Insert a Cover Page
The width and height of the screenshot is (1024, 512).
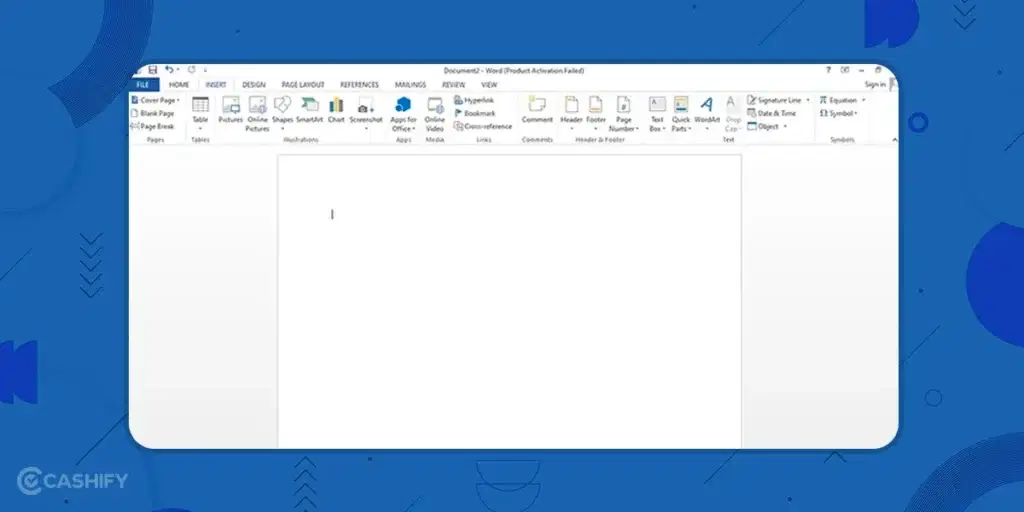coord(155,101)
